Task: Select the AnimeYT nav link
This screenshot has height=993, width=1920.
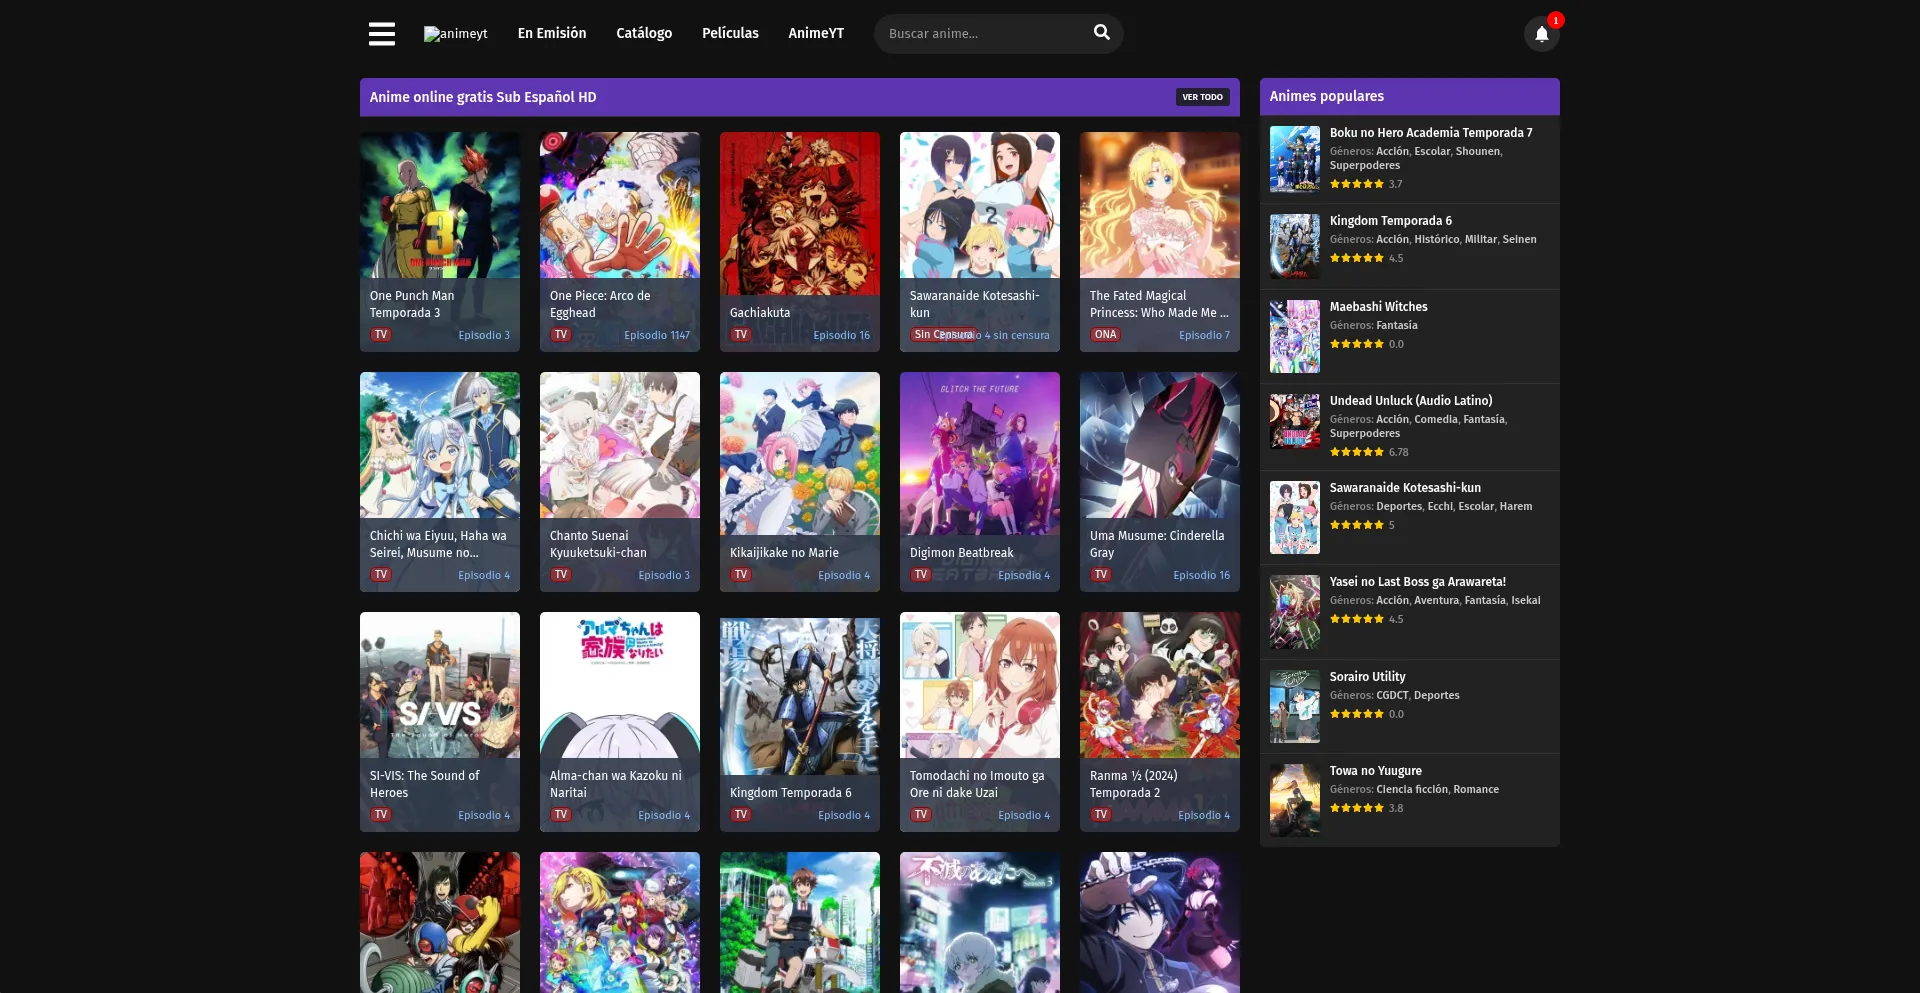Action: pyautogui.click(x=816, y=34)
